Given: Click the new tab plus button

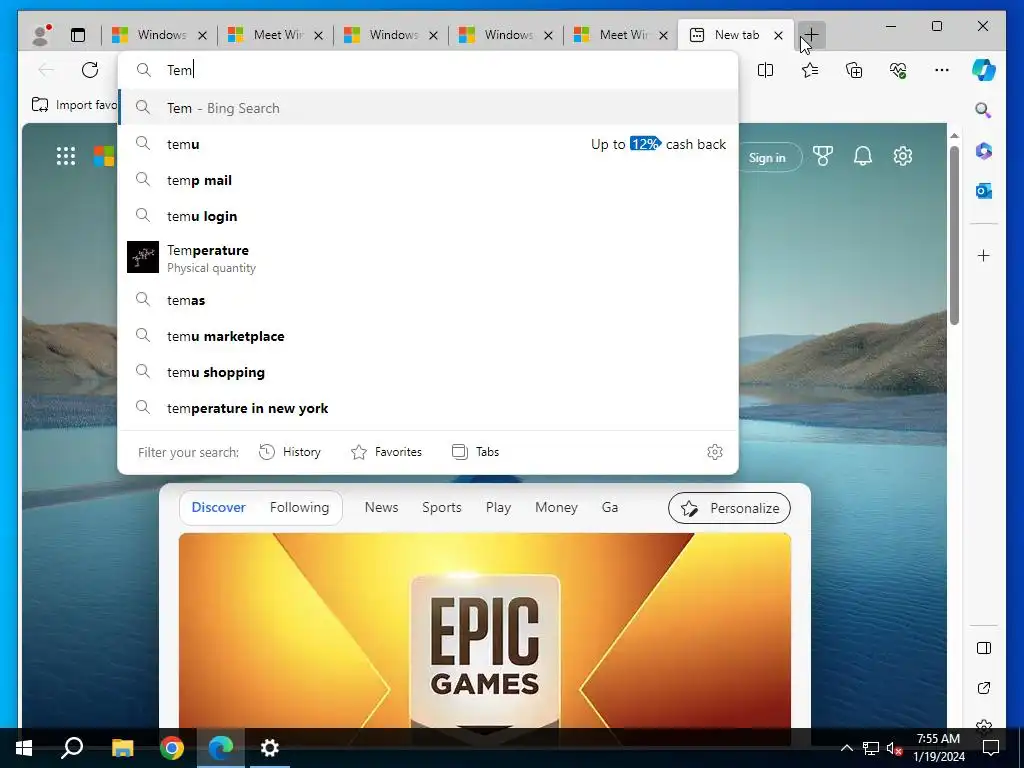Looking at the screenshot, I should point(811,35).
